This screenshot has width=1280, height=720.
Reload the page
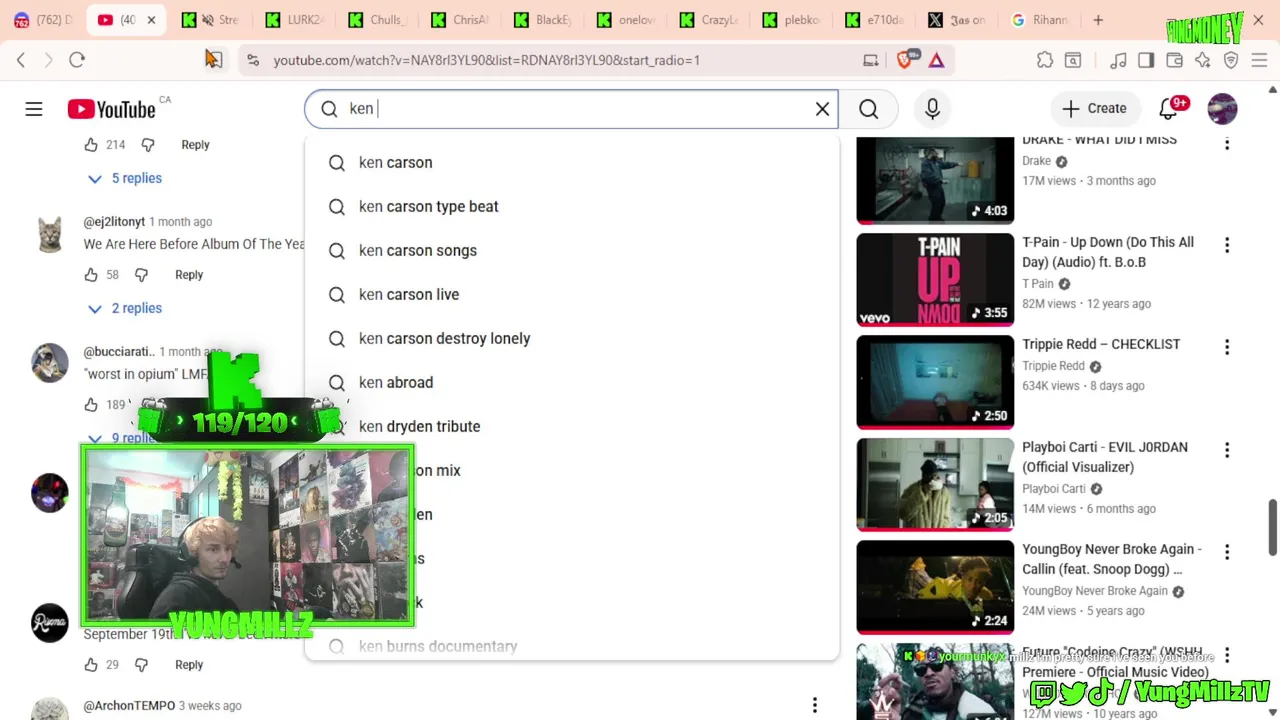(77, 60)
